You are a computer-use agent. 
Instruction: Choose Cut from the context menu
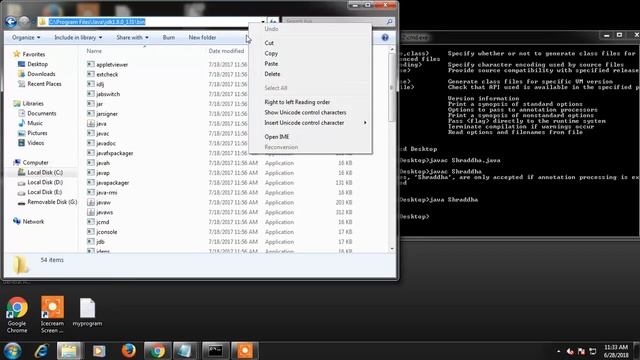269,43
